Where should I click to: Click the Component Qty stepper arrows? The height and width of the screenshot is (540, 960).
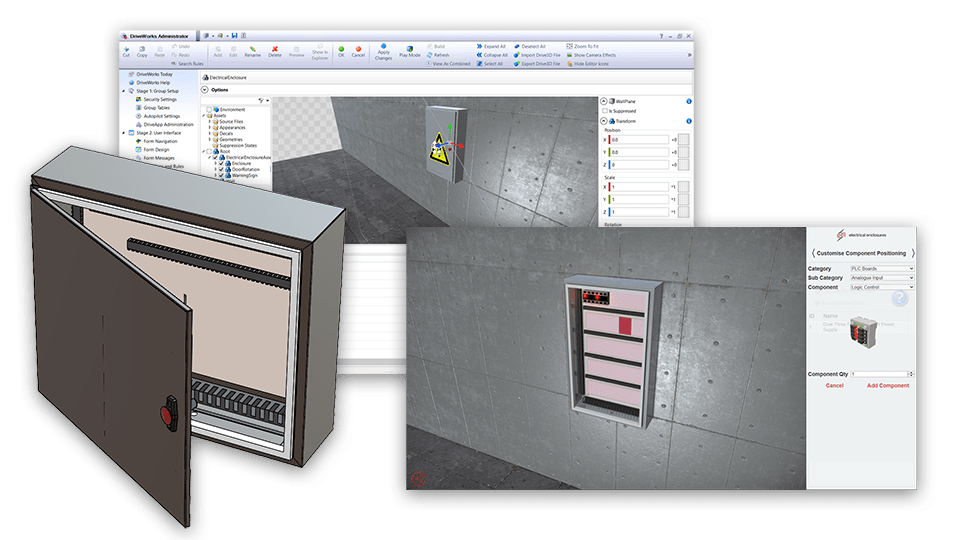(911, 374)
